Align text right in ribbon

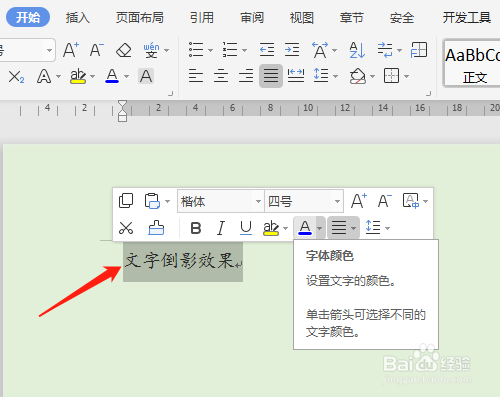pos(246,76)
